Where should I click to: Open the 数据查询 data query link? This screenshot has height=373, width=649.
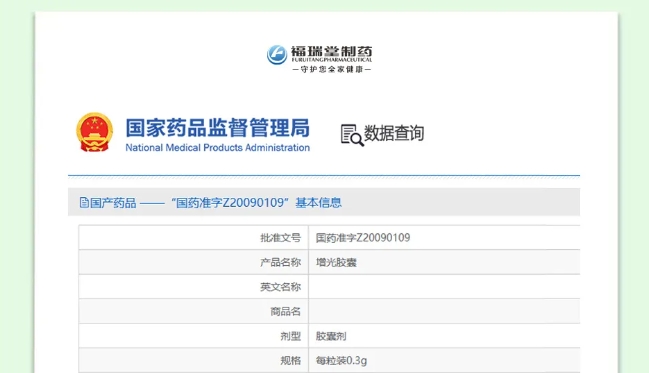tap(394, 133)
